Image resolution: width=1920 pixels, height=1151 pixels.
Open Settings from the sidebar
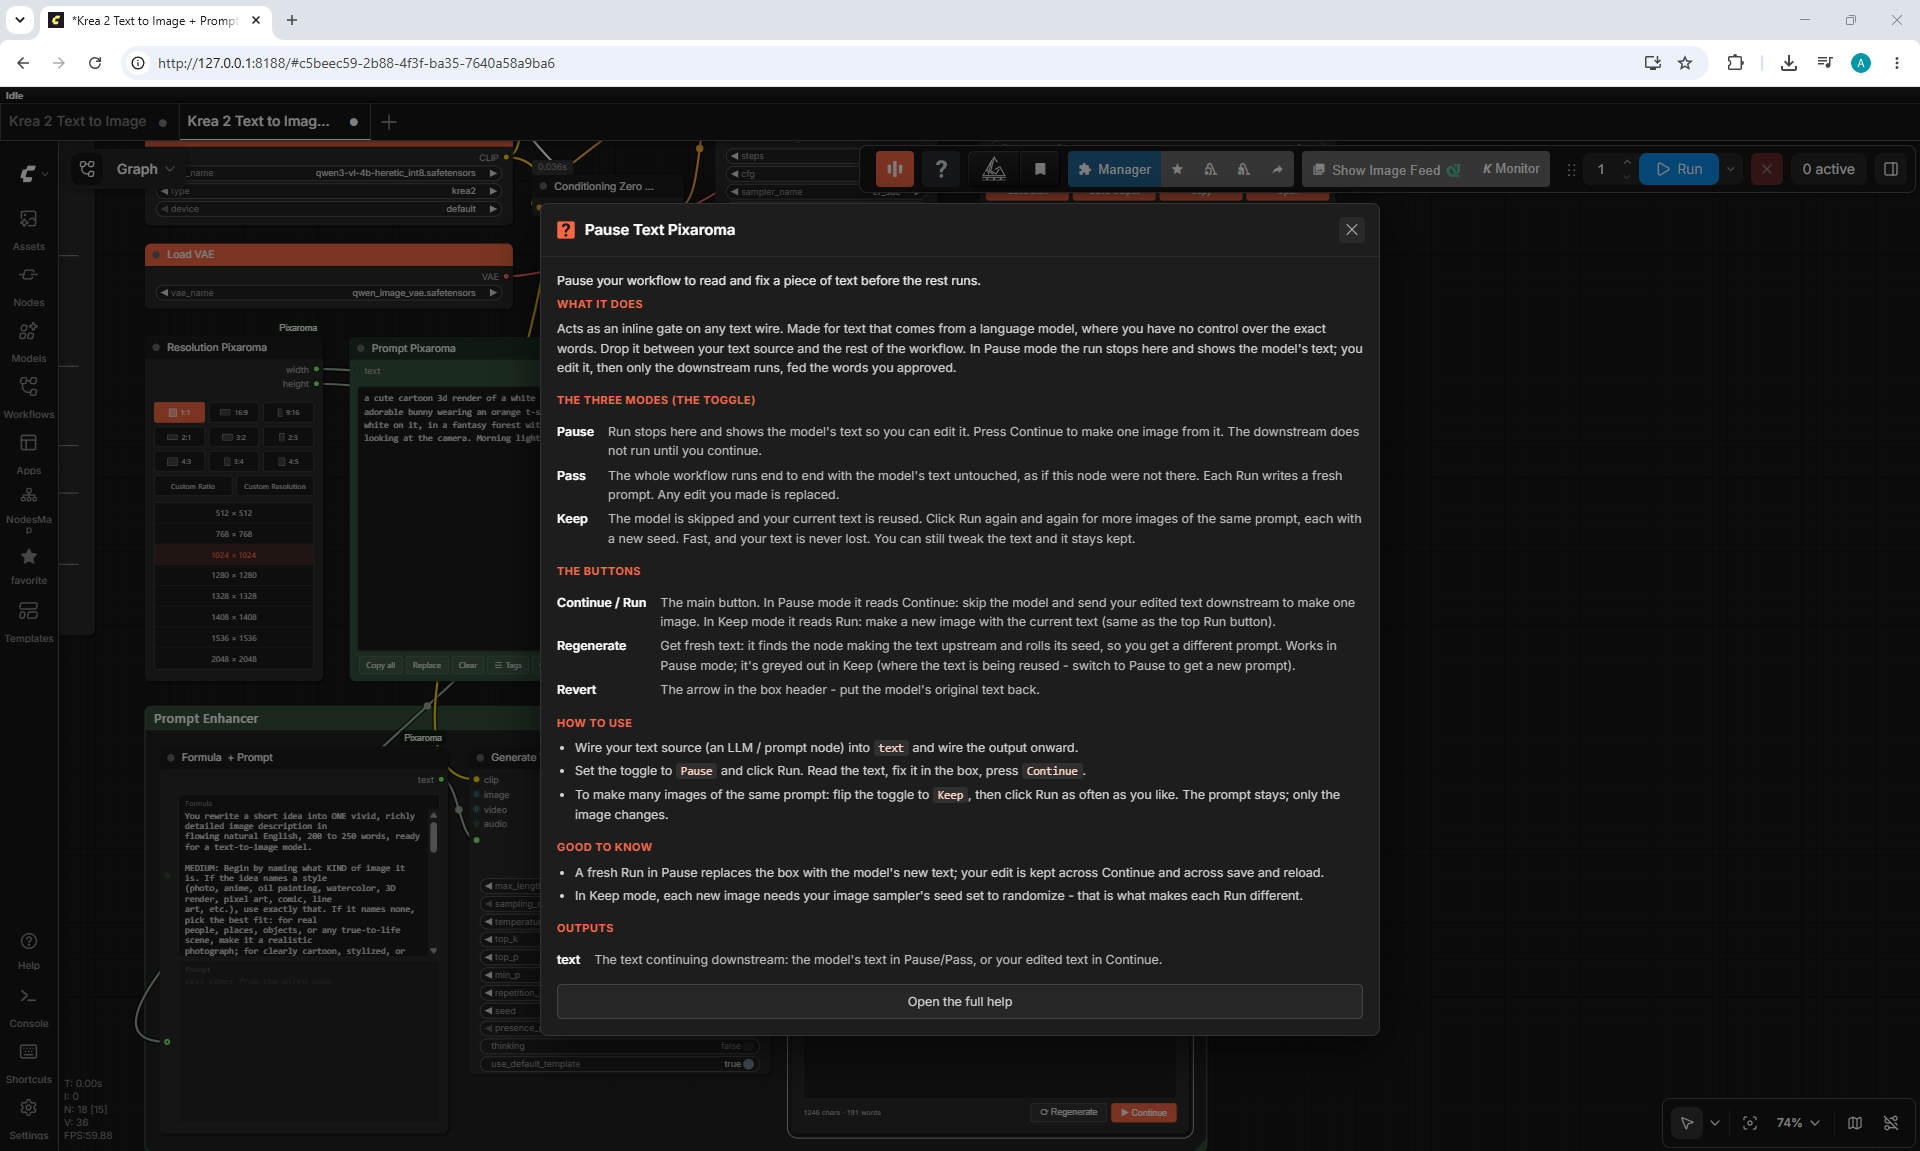[x=28, y=1119]
